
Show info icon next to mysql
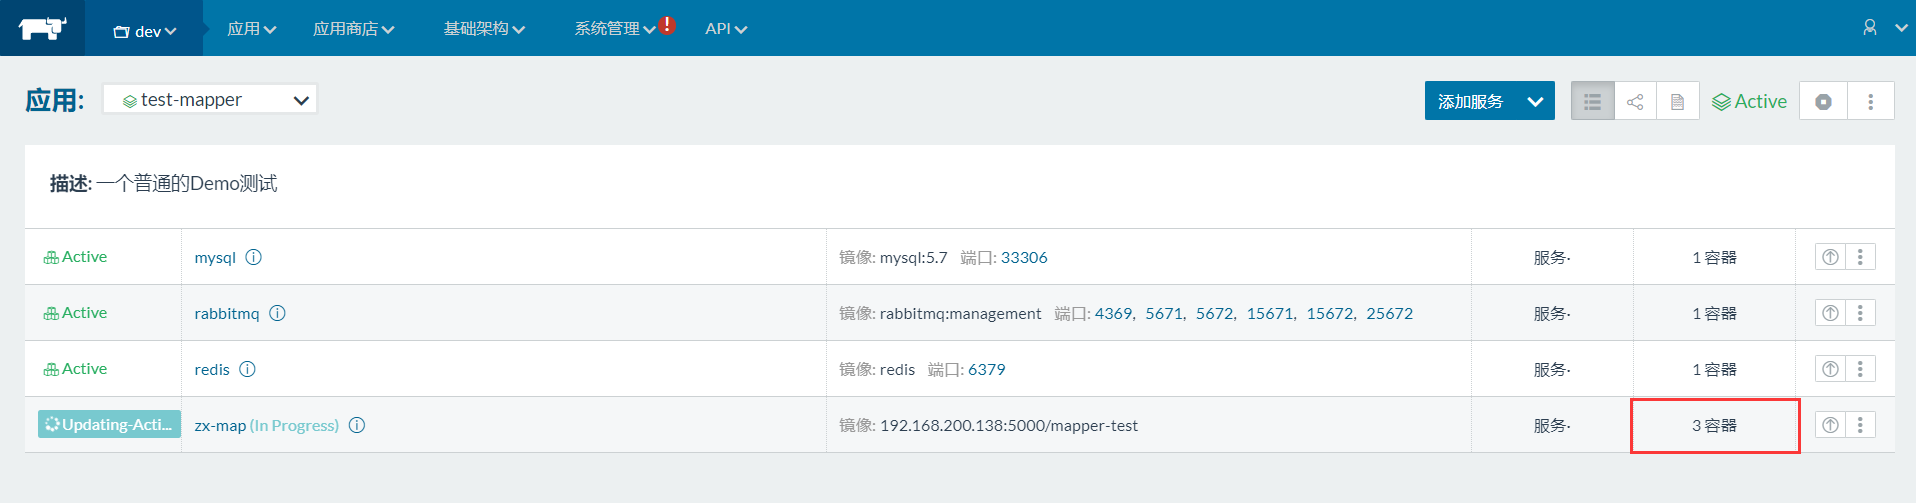click(254, 257)
